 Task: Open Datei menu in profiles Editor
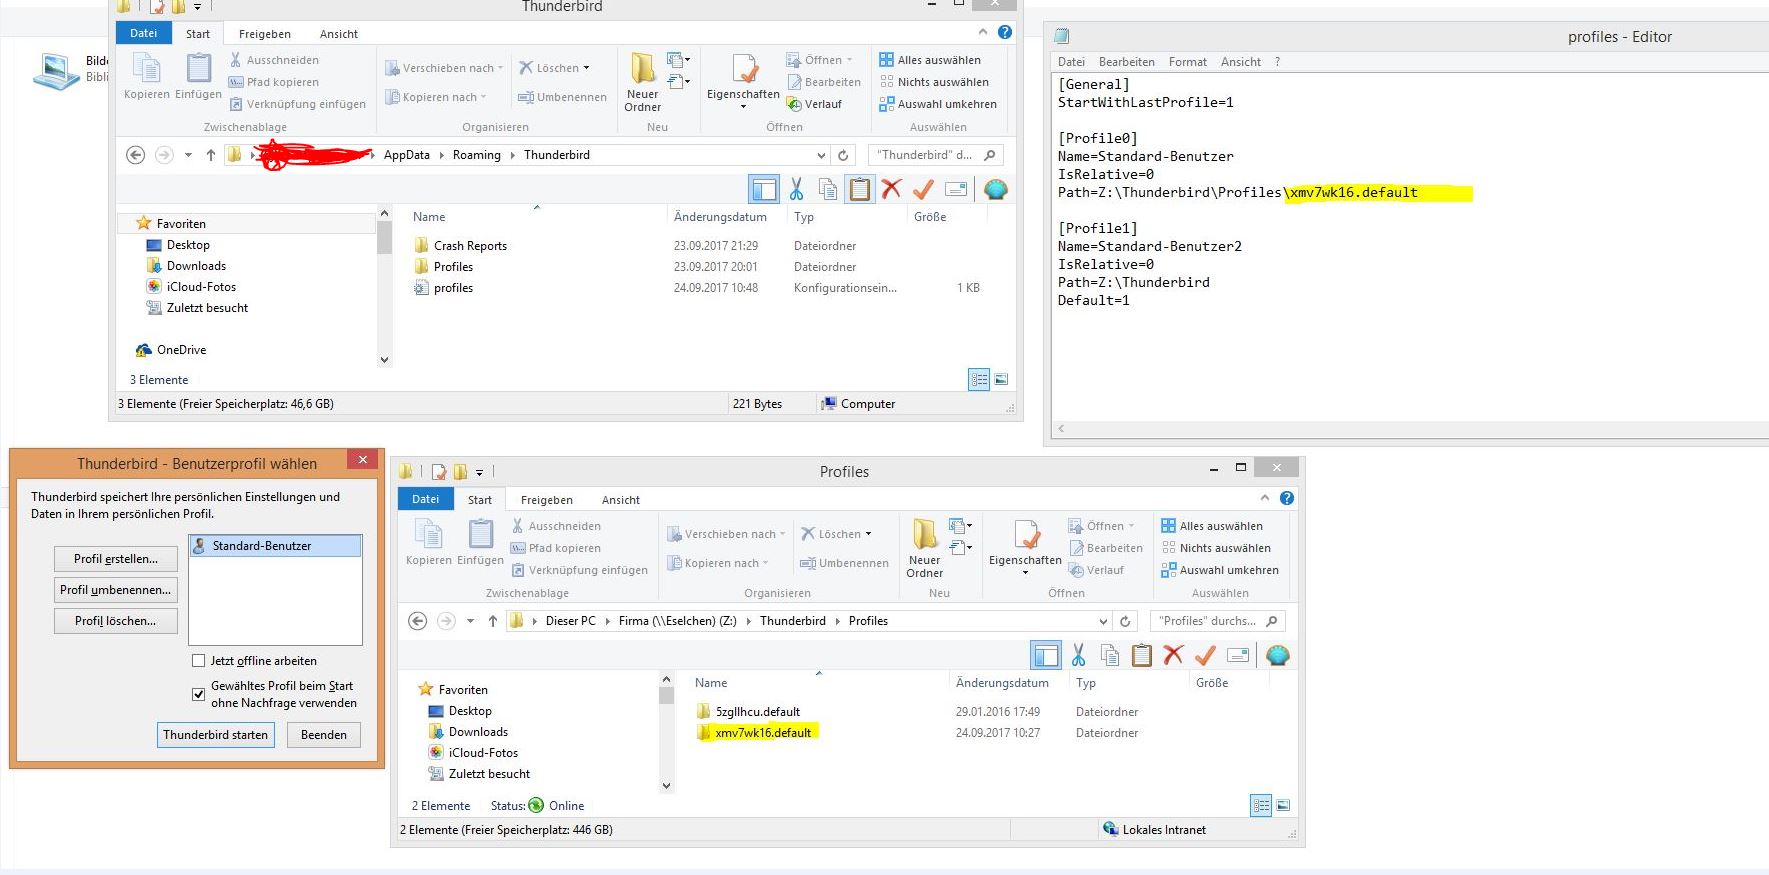[1071, 62]
